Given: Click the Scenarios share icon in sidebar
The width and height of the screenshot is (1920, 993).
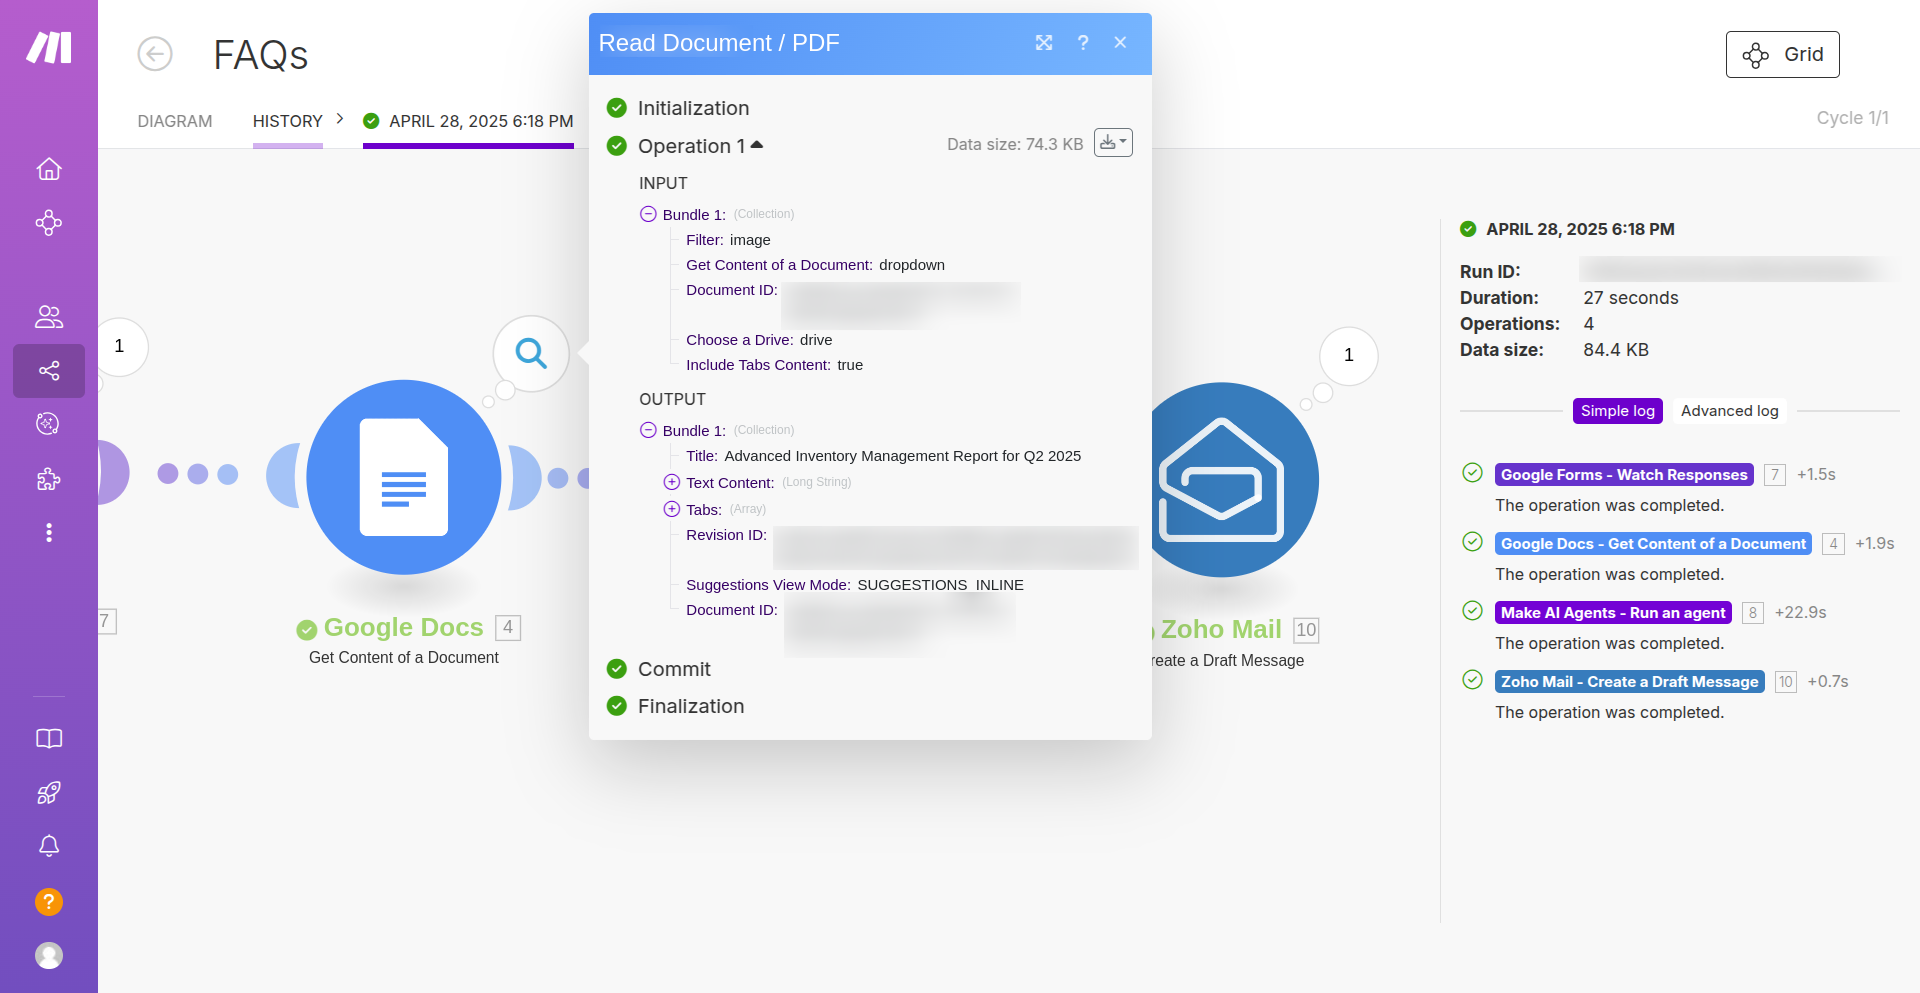Looking at the screenshot, I should [49, 371].
